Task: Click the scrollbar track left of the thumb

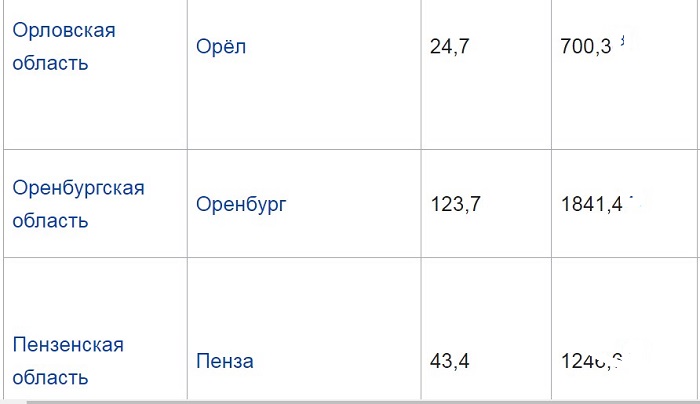Action: [12, 400]
